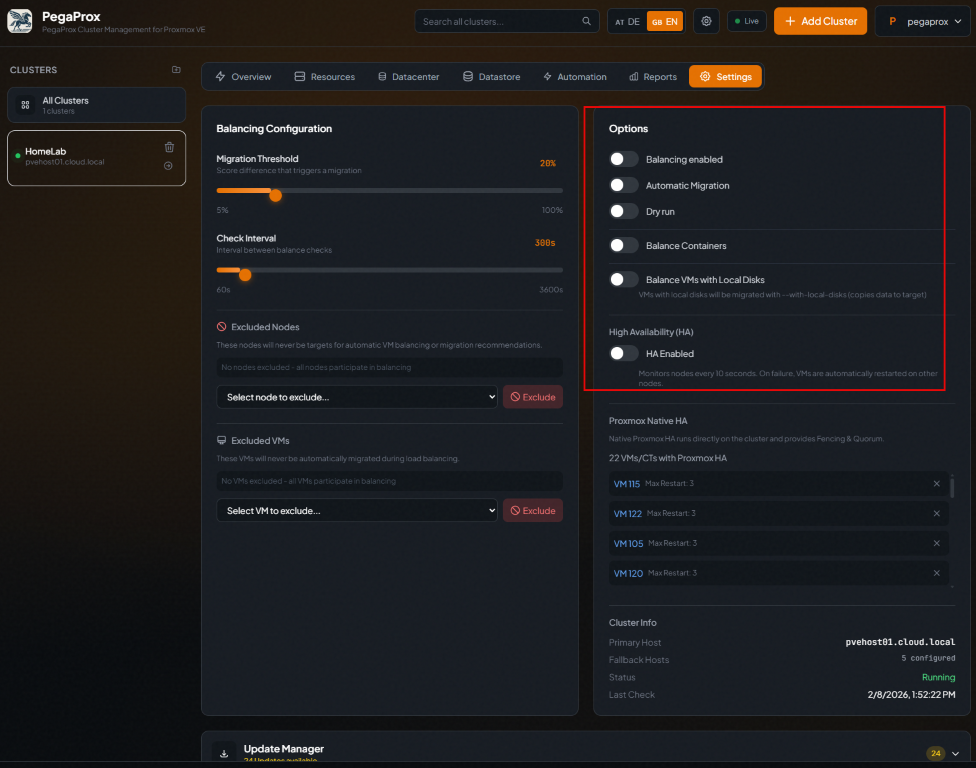The width and height of the screenshot is (976, 768).
Task: Open the Resources tab
Action: 325,77
